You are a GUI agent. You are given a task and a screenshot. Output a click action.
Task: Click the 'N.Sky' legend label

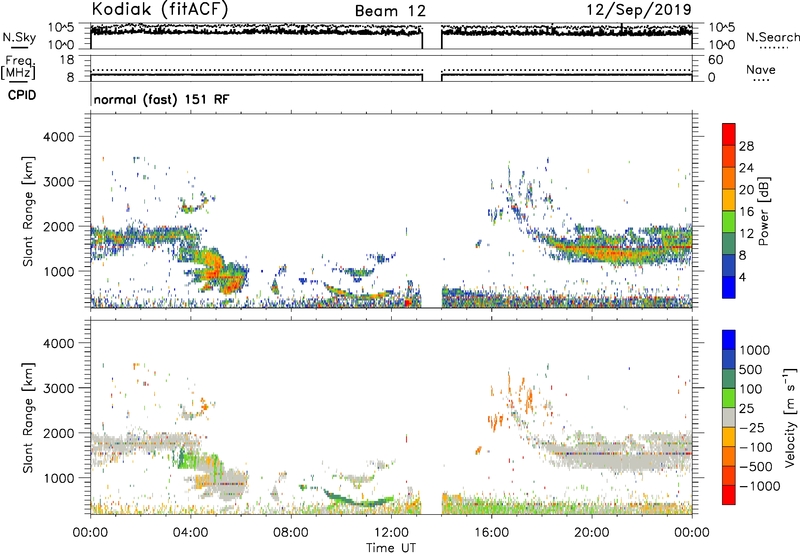[x=19, y=37]
